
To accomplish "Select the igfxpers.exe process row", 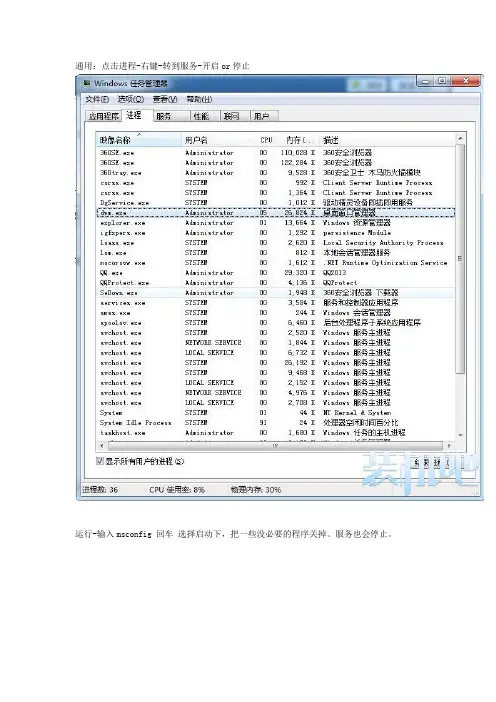I will click(x=276, y=233).
